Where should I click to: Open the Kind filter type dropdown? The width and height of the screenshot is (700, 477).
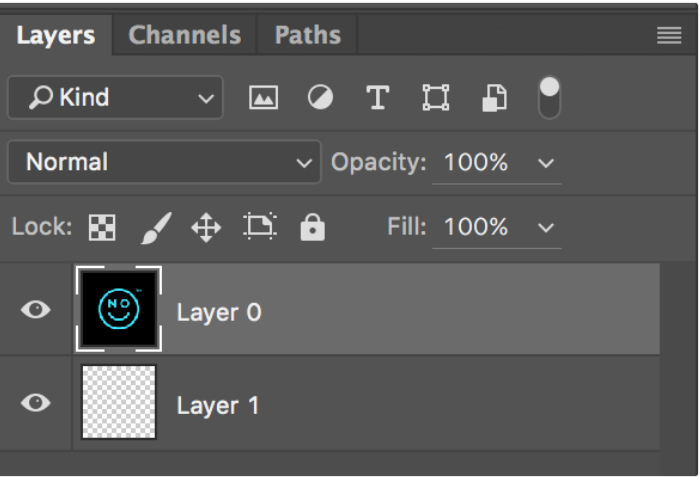coord(115,98)
